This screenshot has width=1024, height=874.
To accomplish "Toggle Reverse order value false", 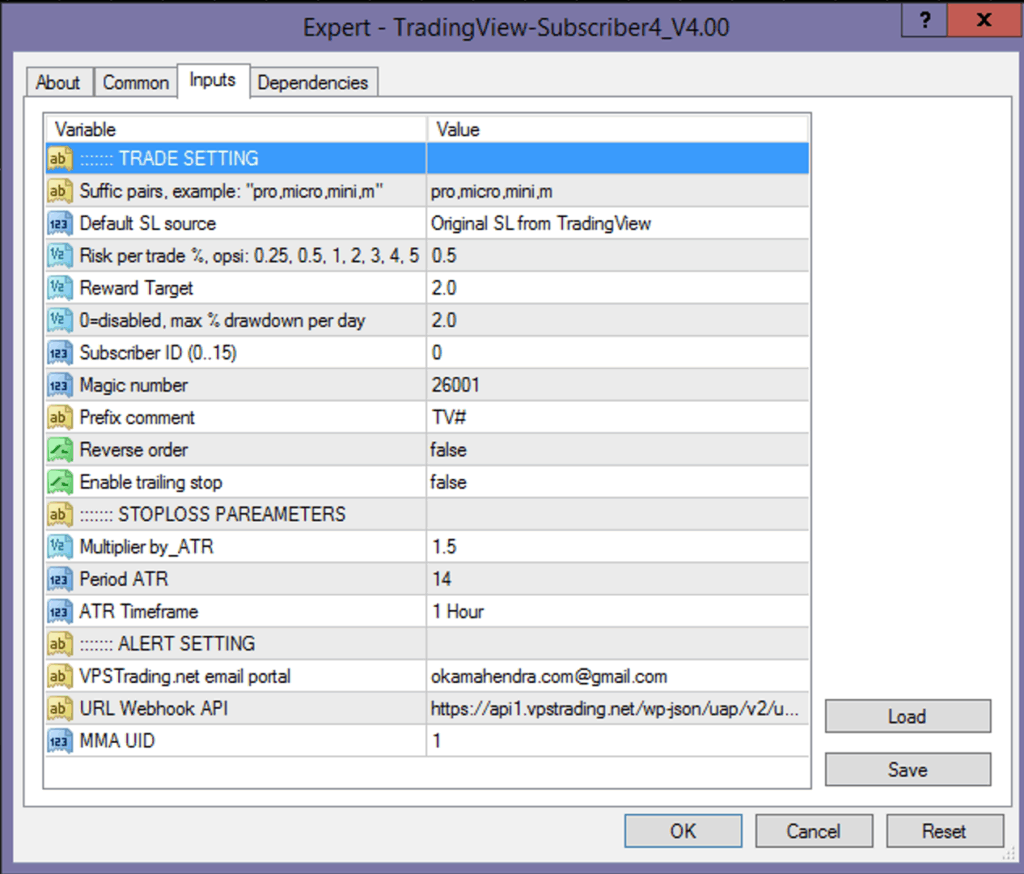I will (618, 449).
